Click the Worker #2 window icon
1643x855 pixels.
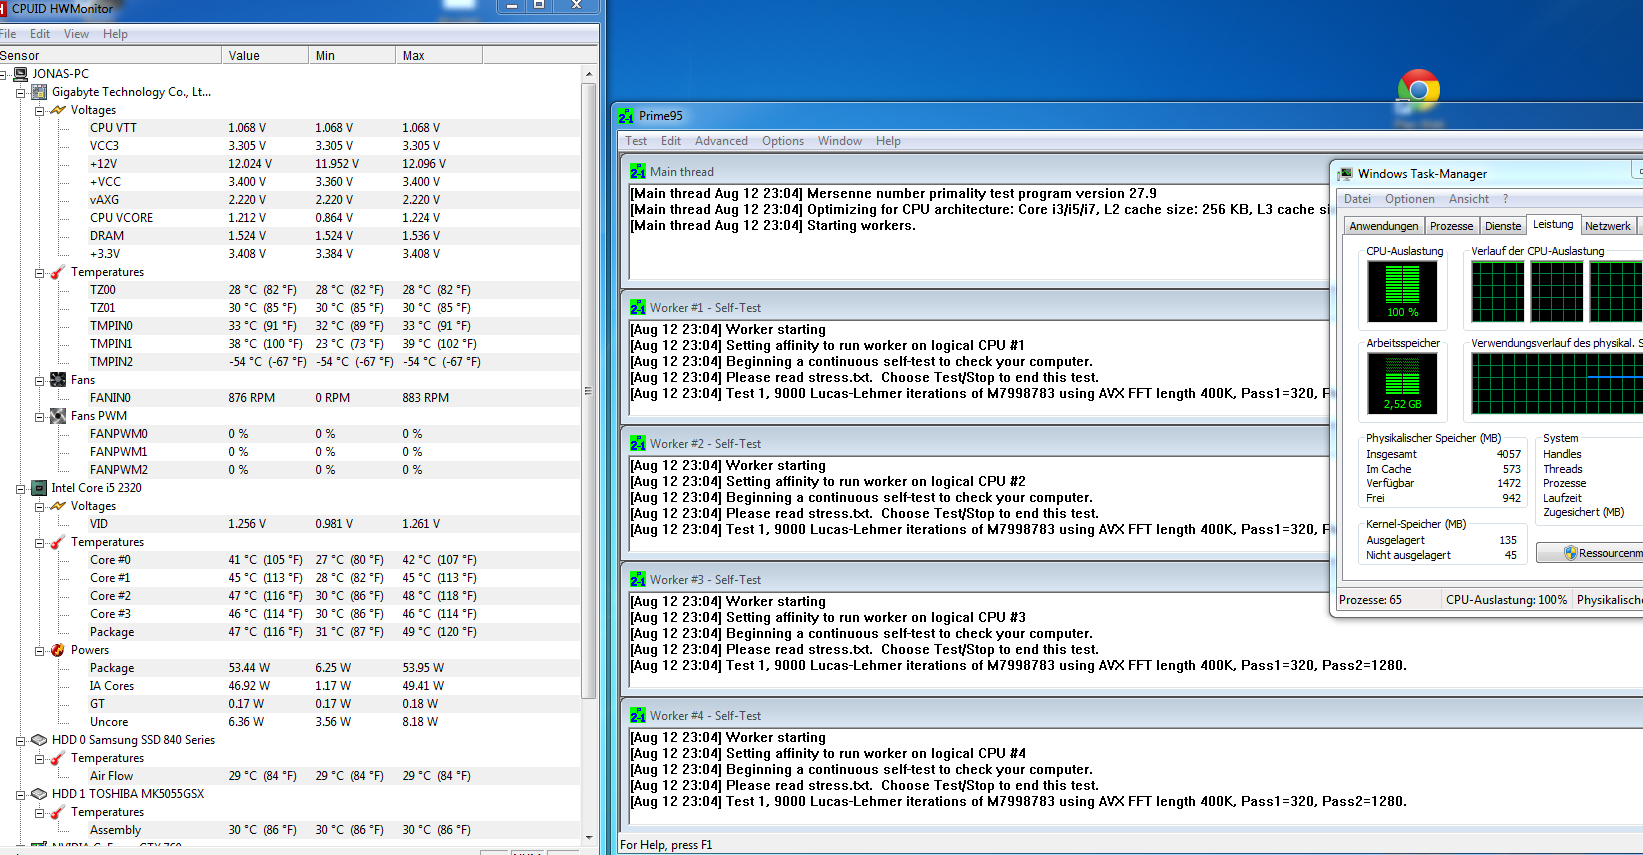point(638,444)
